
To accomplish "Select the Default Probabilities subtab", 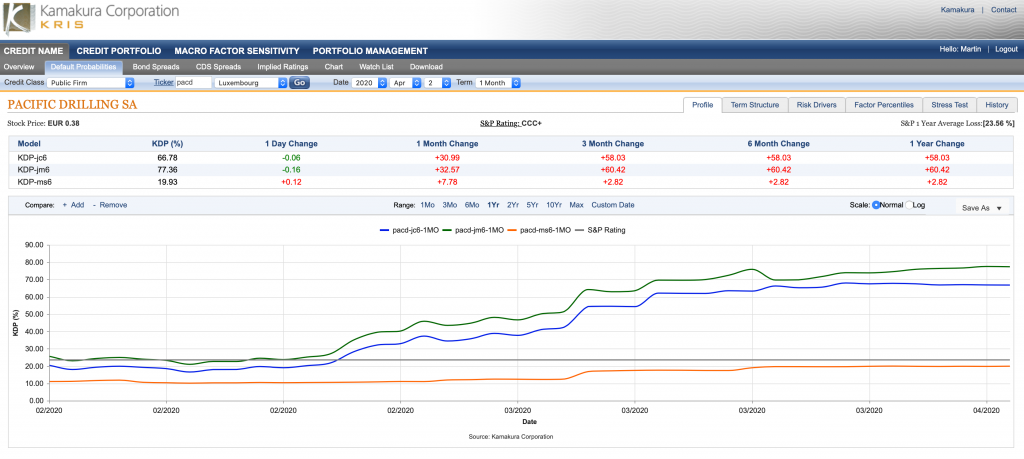I will [84, 67].
